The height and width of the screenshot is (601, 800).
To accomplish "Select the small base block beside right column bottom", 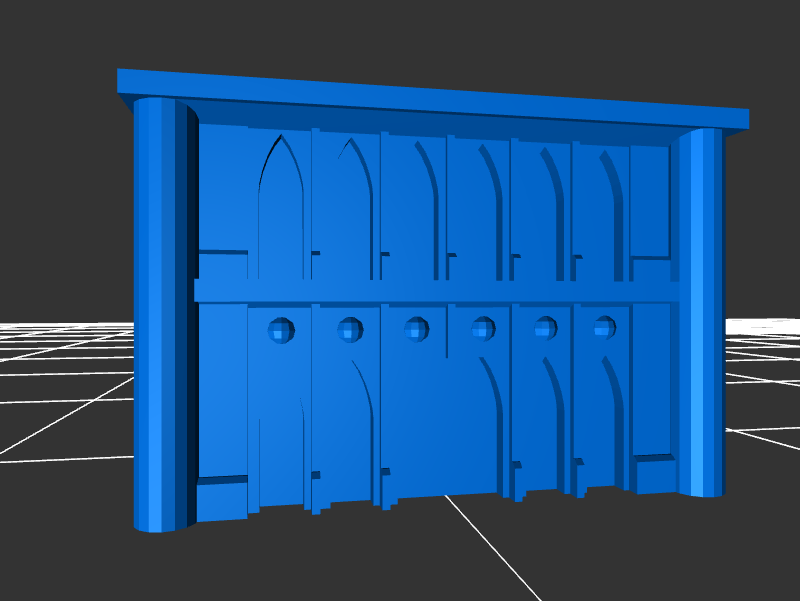I will click(656, 475).
